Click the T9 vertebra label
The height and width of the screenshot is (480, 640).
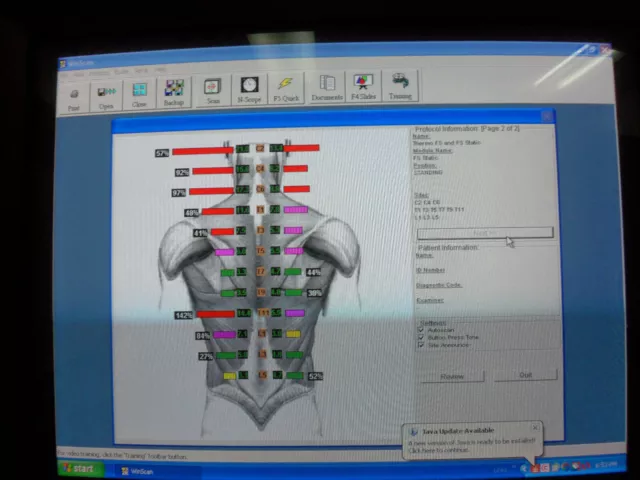coord(261,292)
